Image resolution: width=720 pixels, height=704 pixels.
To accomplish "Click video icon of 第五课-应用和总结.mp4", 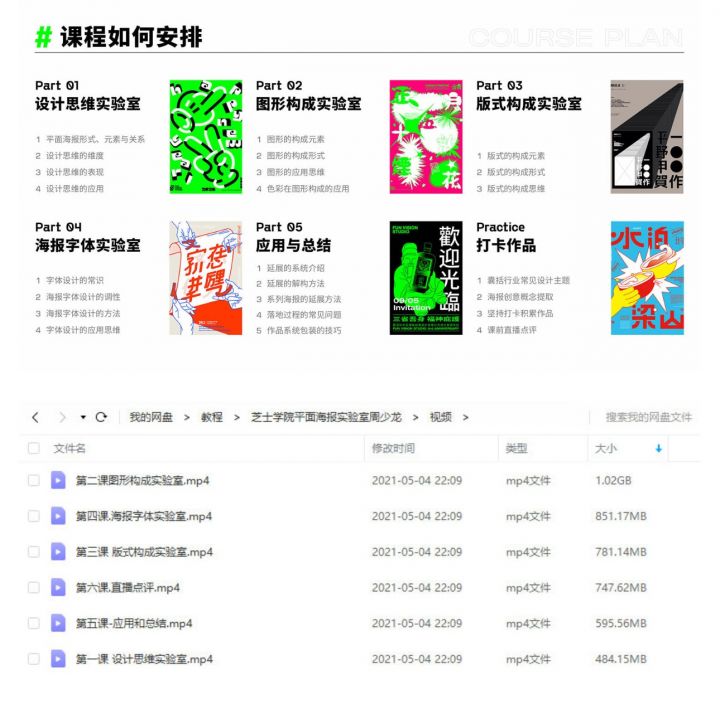I will (58, 623).
